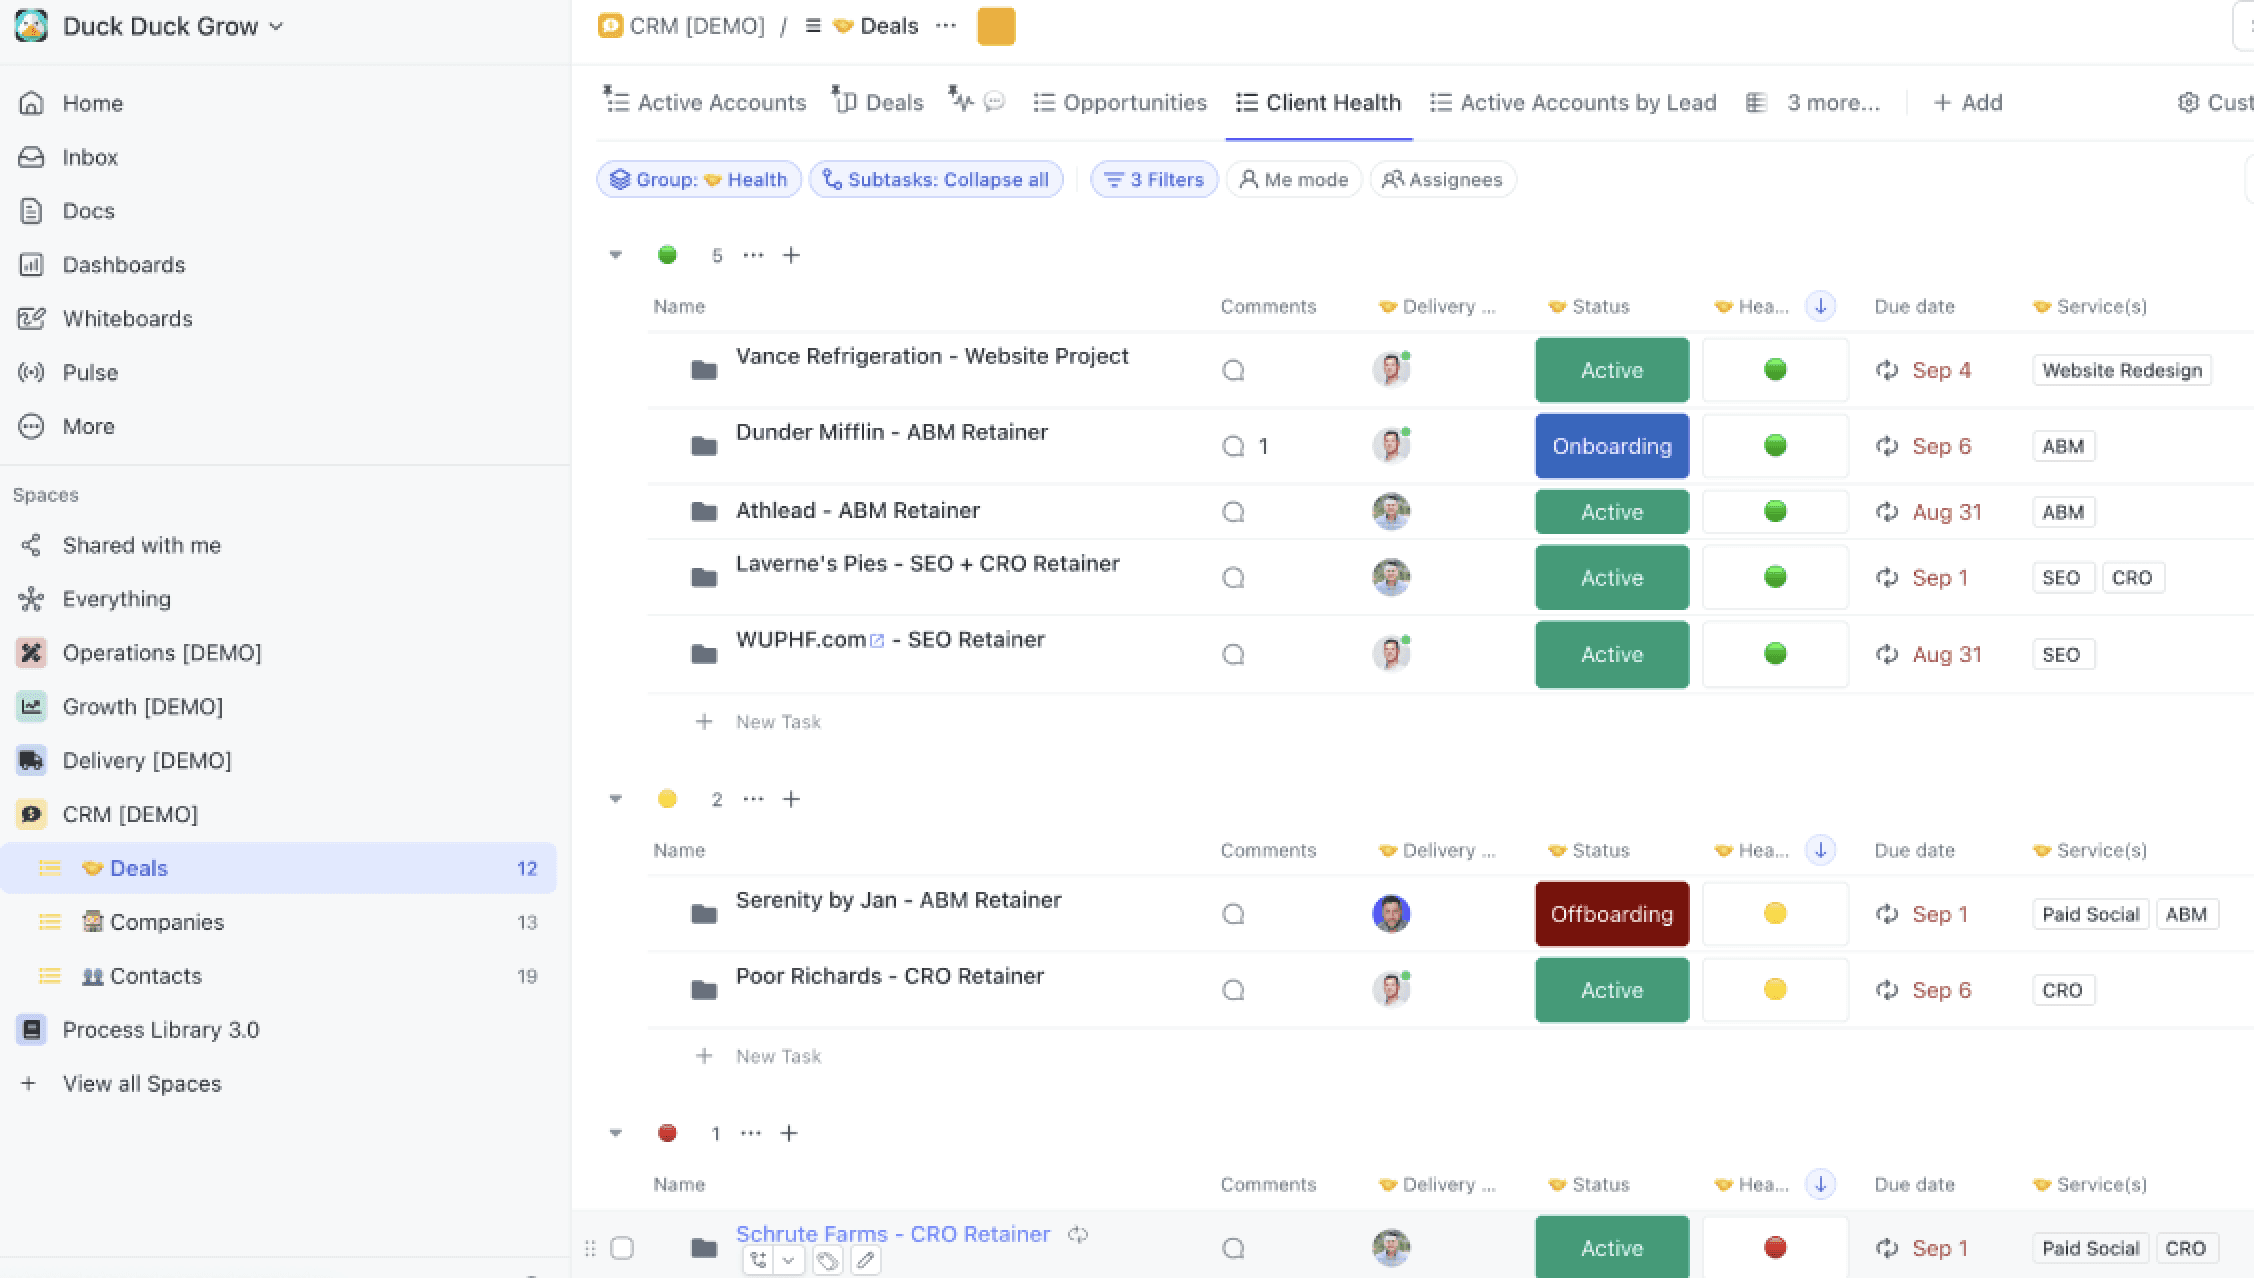The height and width of the screenshot is (1278, 2254).
Task: Tick the Schrute Farms row checkbox
Action: tap(622, 1248)
